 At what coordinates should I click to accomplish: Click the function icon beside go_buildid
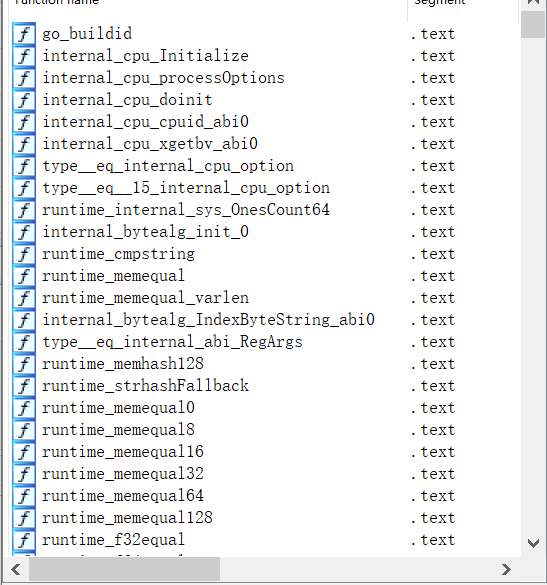point(24,34)
